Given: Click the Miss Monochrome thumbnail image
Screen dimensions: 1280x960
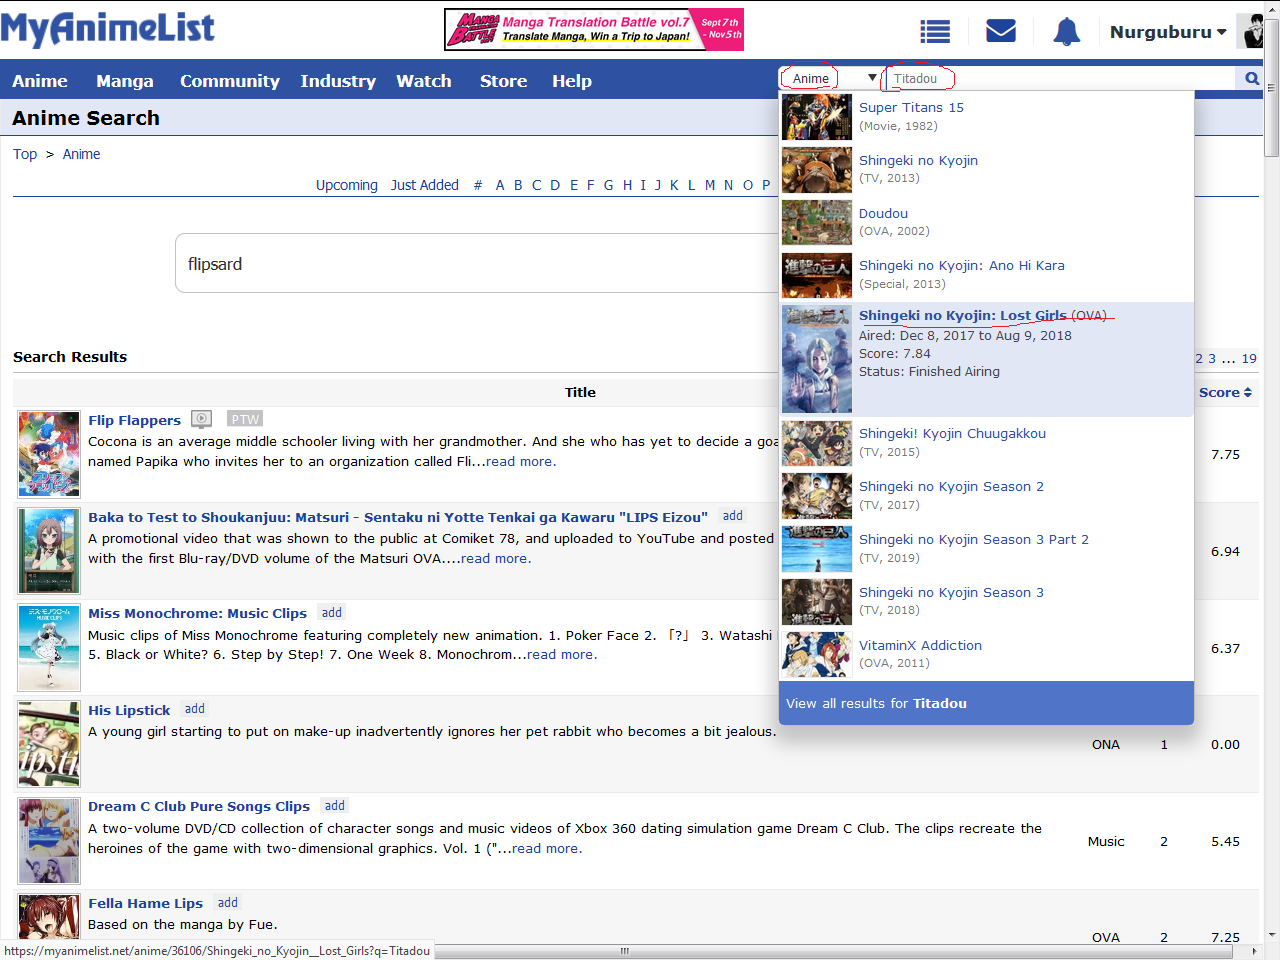Looking at the screenshot, I should coord(49,648).
